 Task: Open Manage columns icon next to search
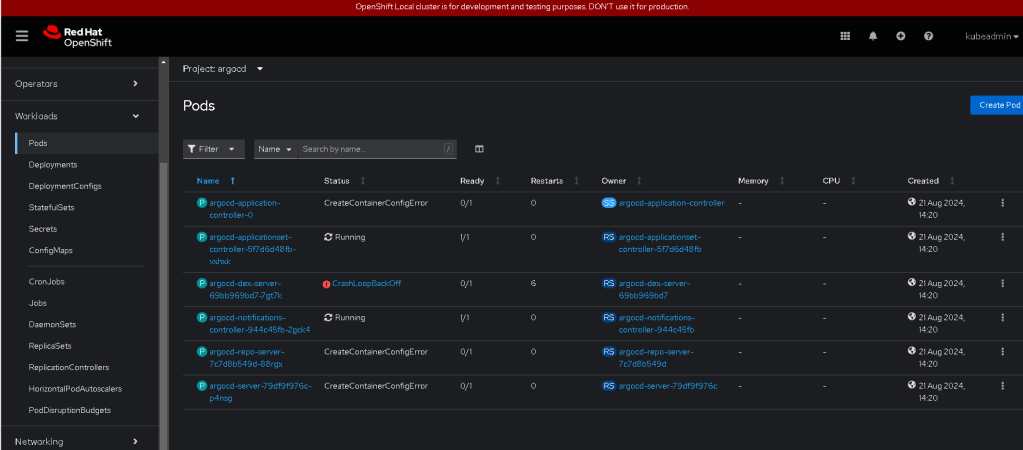coord(480,149)
